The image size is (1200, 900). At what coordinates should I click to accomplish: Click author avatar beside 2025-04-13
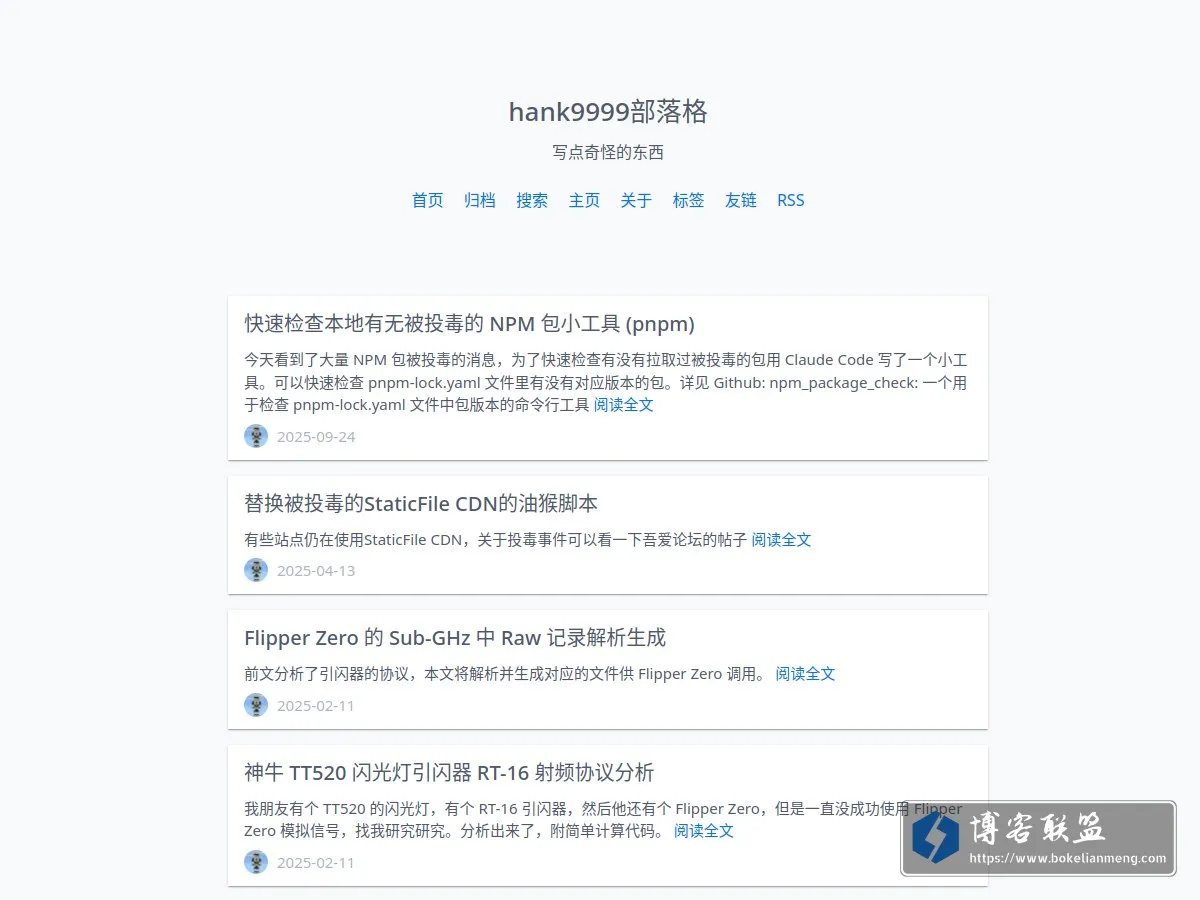coord(256,570)
